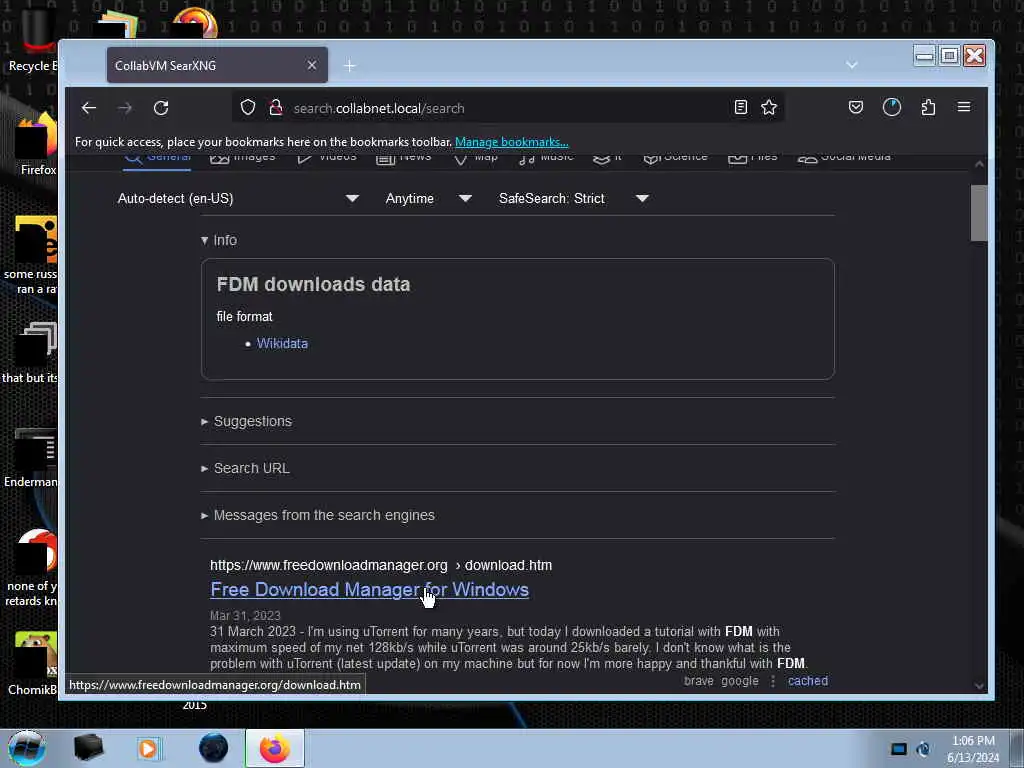Open the dark globe taskbar icon

point(214,748)
